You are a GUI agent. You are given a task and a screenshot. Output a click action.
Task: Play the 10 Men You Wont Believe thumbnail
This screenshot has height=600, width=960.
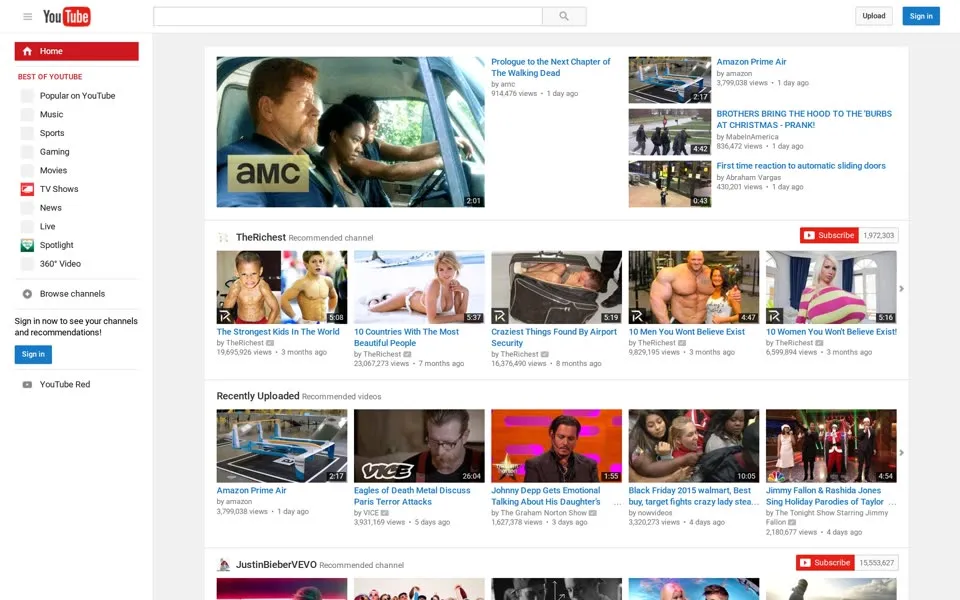tap(694, 287)
